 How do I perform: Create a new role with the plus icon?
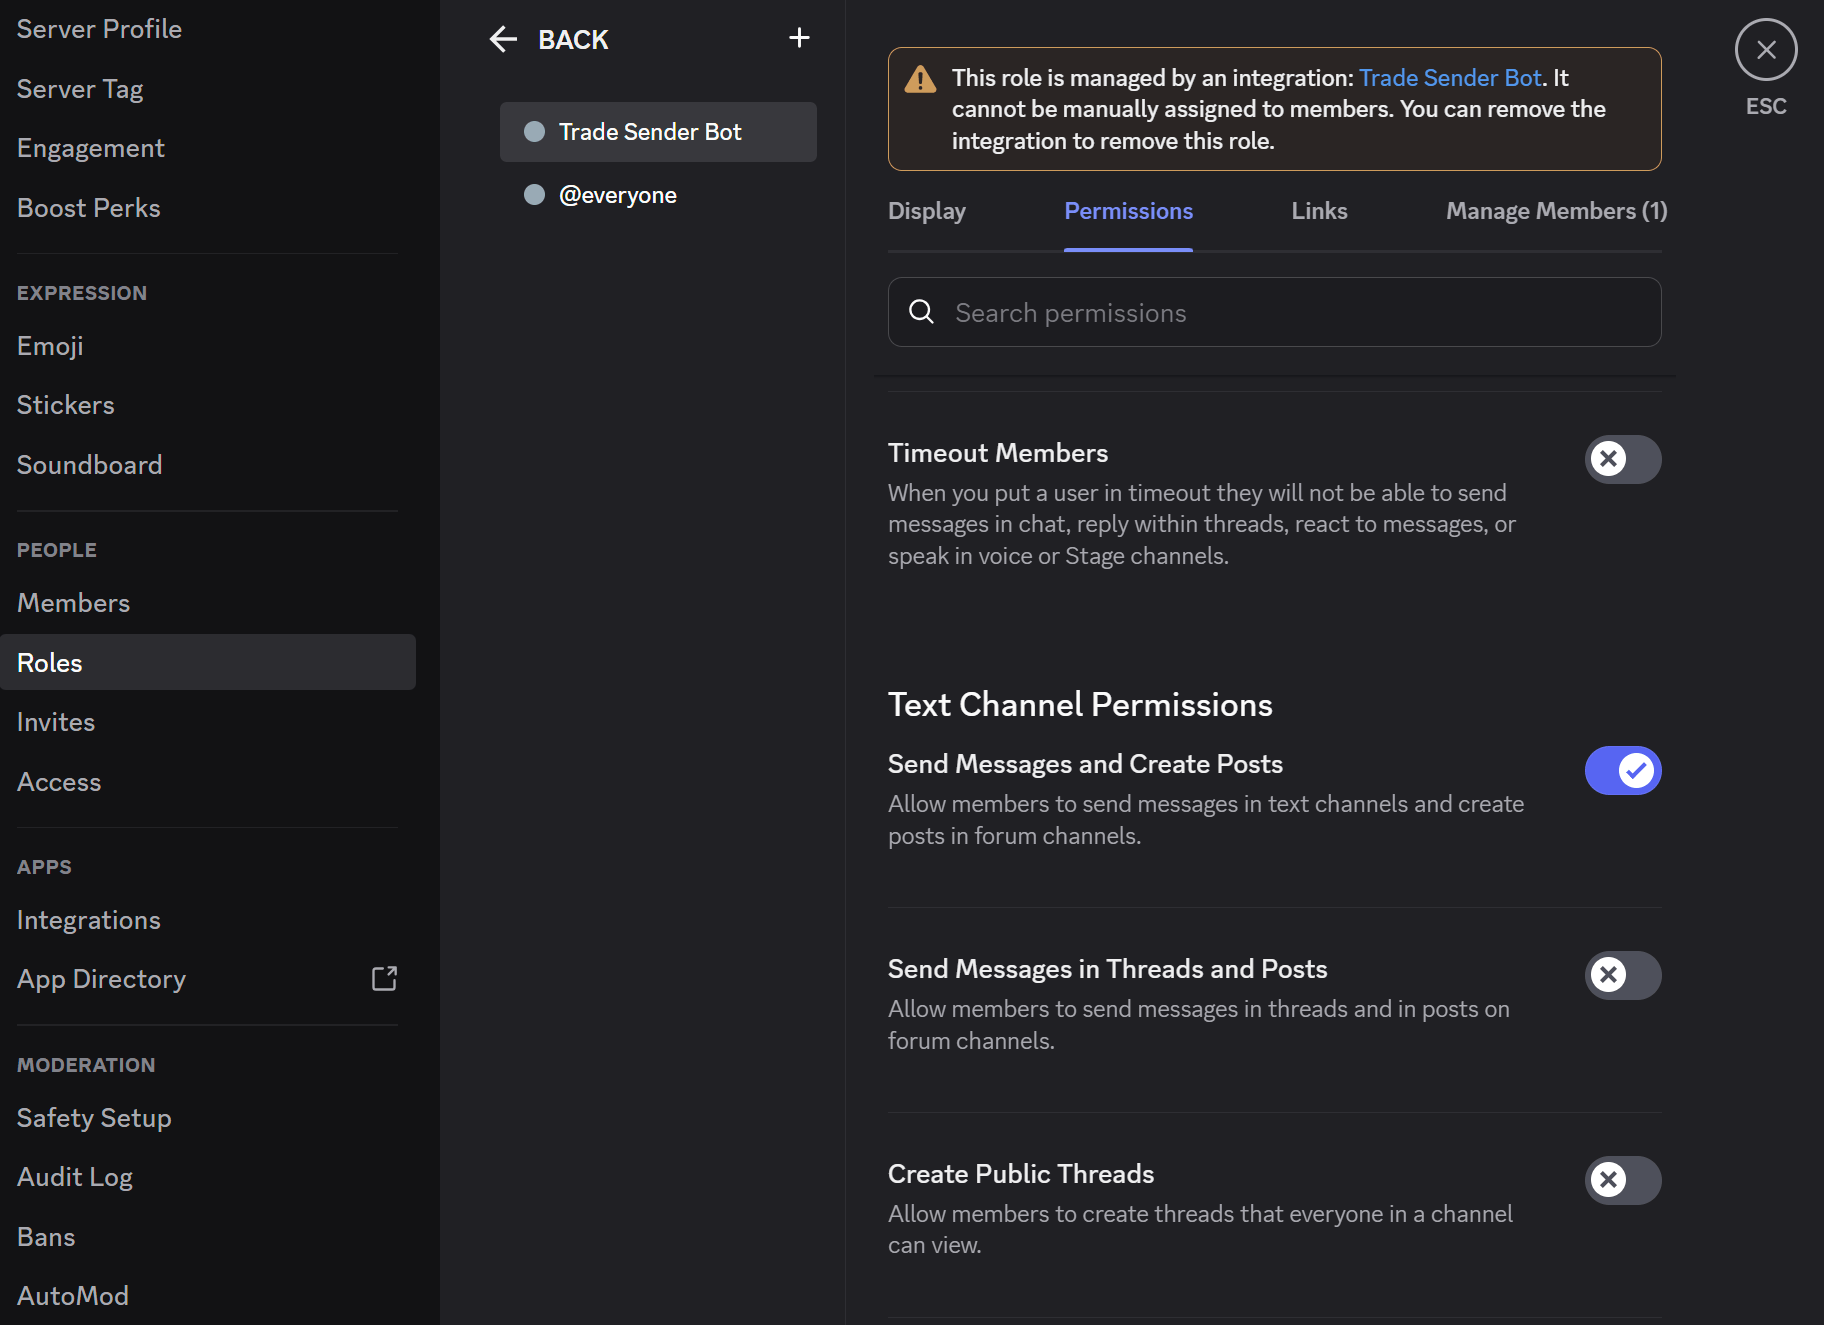tap(799, 37)
